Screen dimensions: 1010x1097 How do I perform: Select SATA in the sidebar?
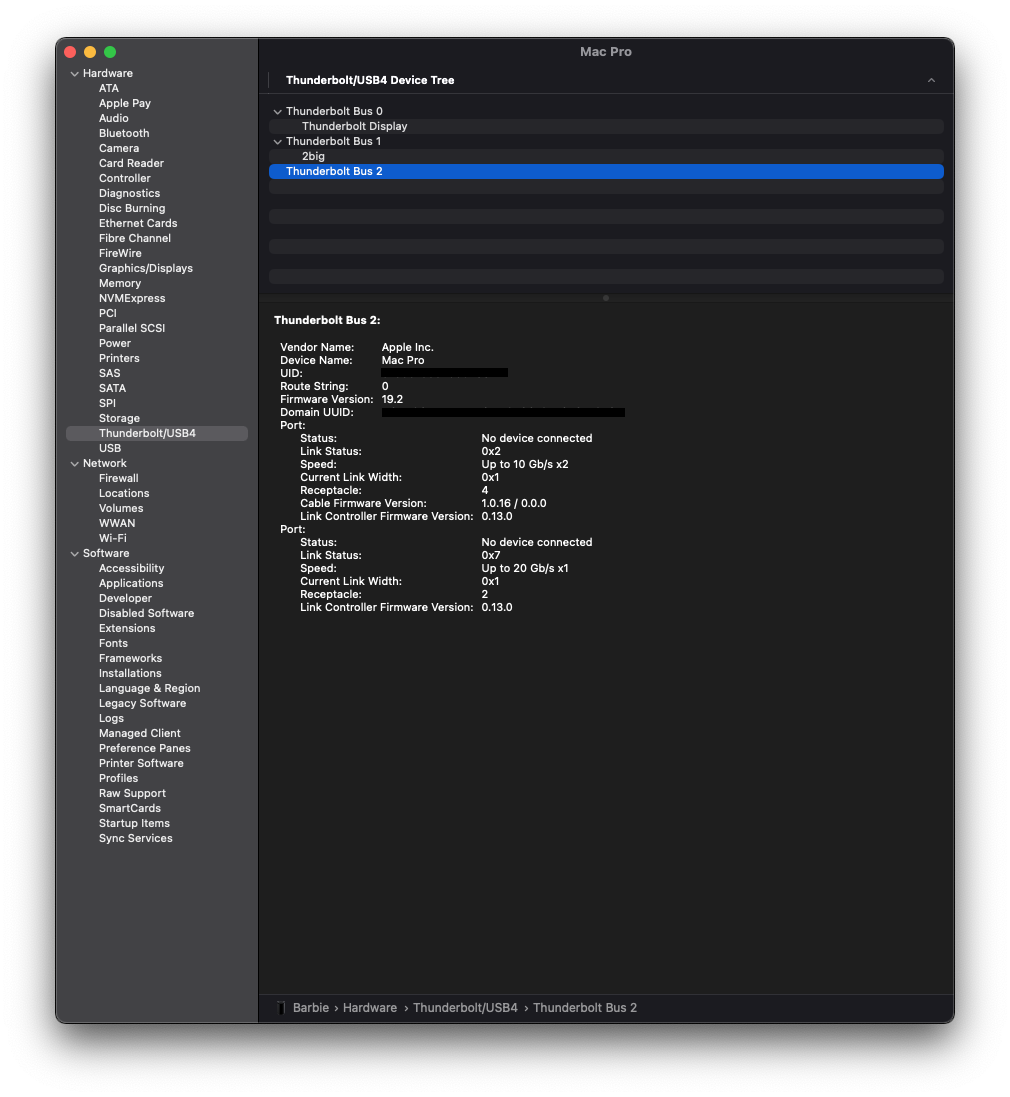point(112,388)
